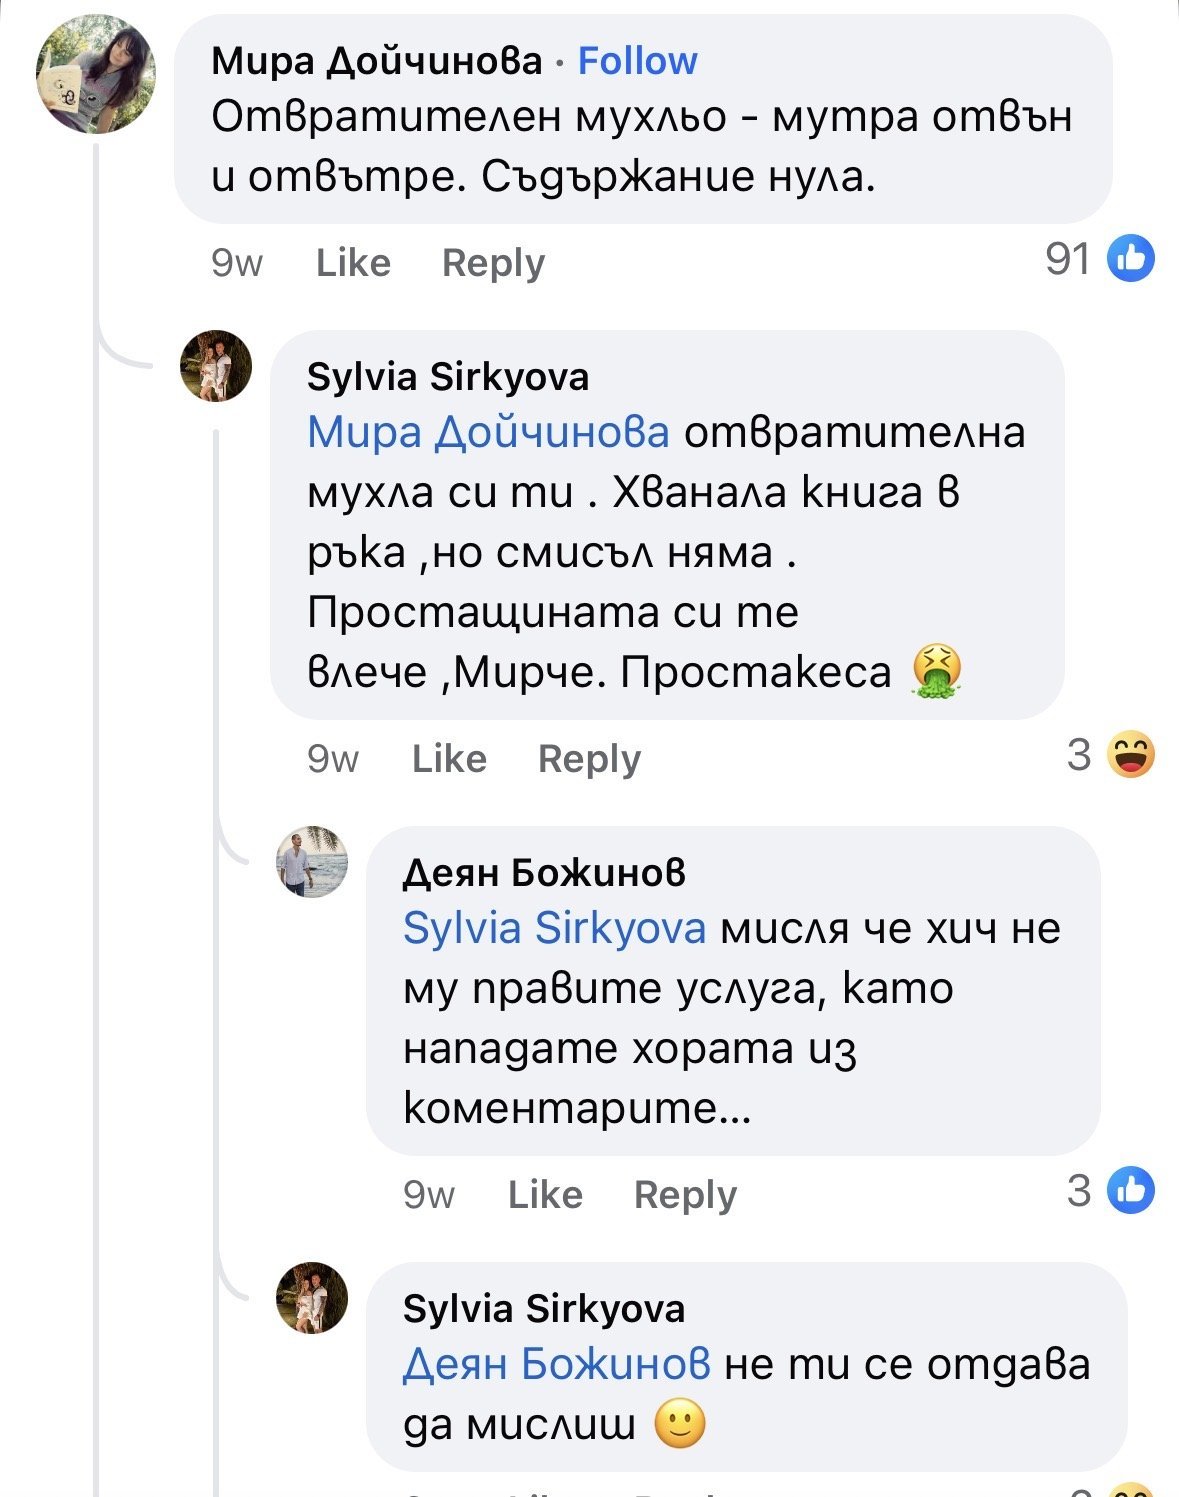Click the like reaction icon on Деян Божинов's comment
The image size is (1179, 1497).
[1131, 1191]
